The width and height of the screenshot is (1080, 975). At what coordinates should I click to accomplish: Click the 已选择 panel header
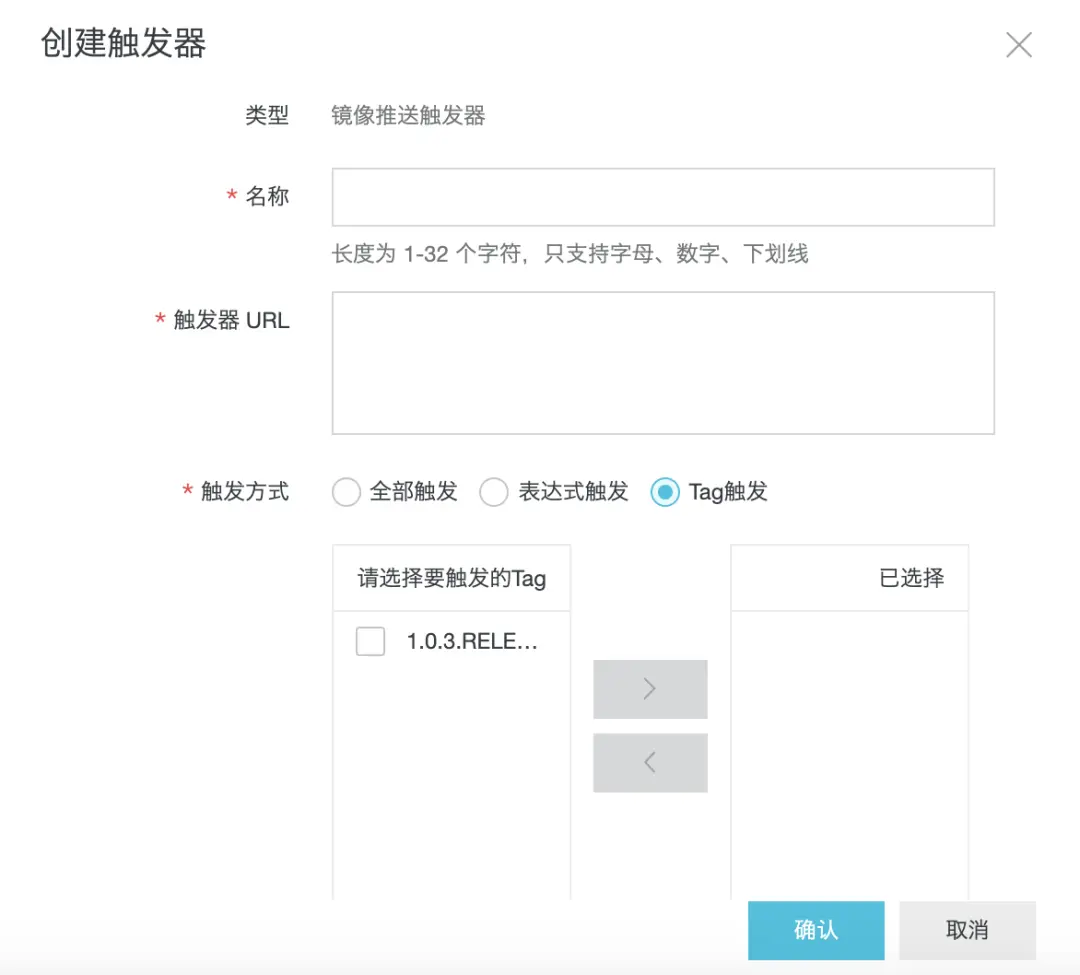[911, 578]
